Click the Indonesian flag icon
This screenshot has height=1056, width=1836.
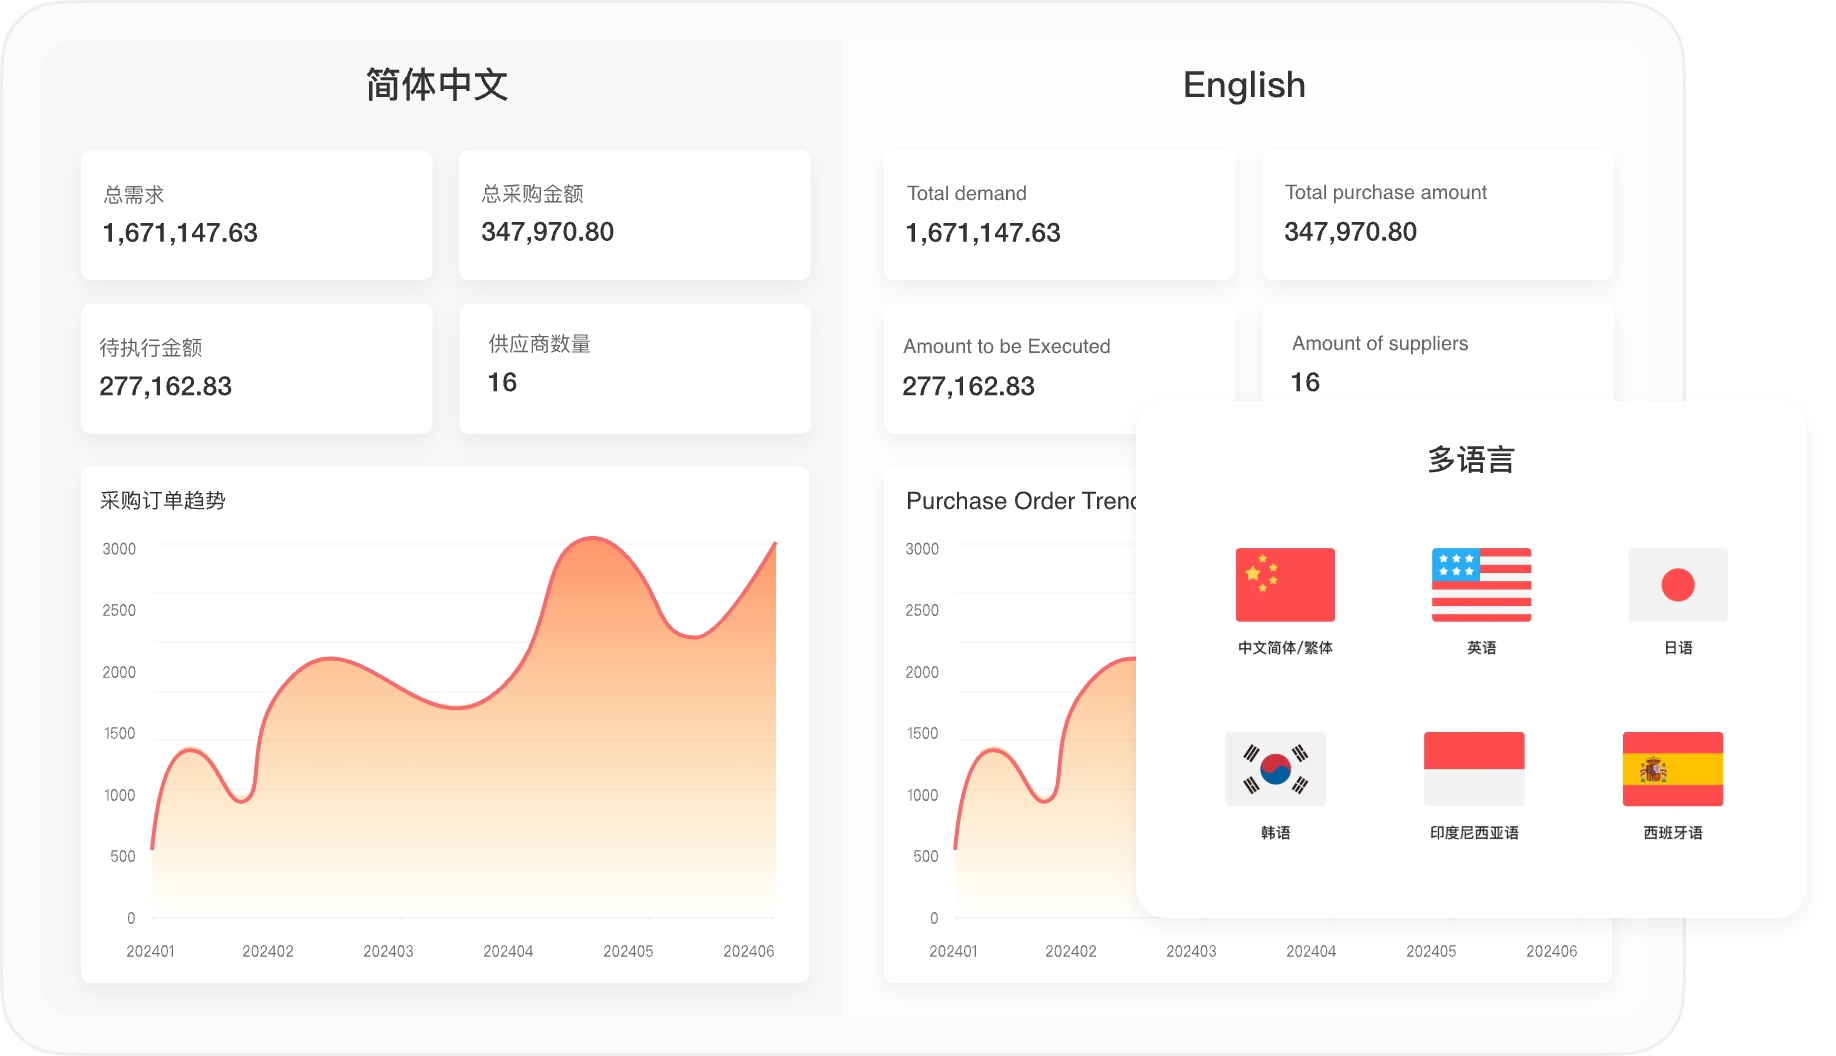[1474, 769]
